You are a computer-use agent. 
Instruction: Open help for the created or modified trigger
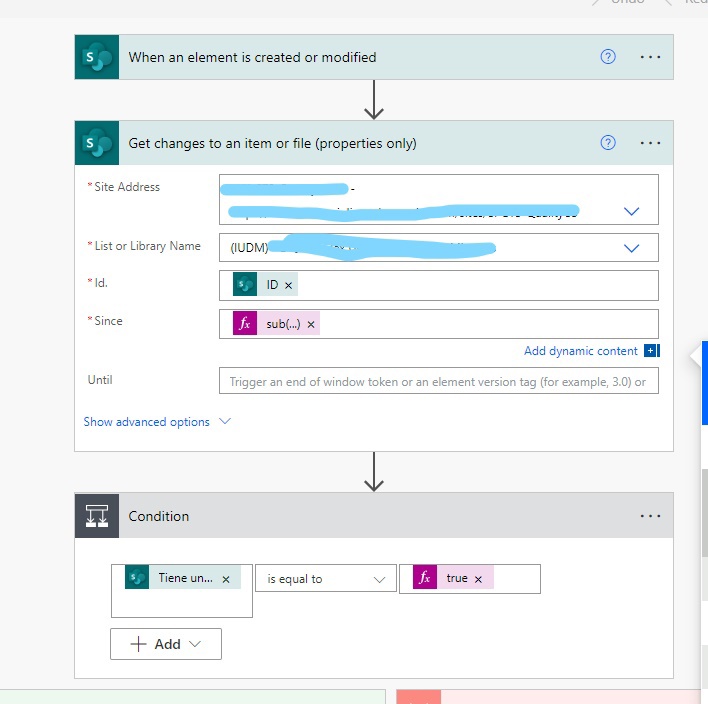(608, 57)
